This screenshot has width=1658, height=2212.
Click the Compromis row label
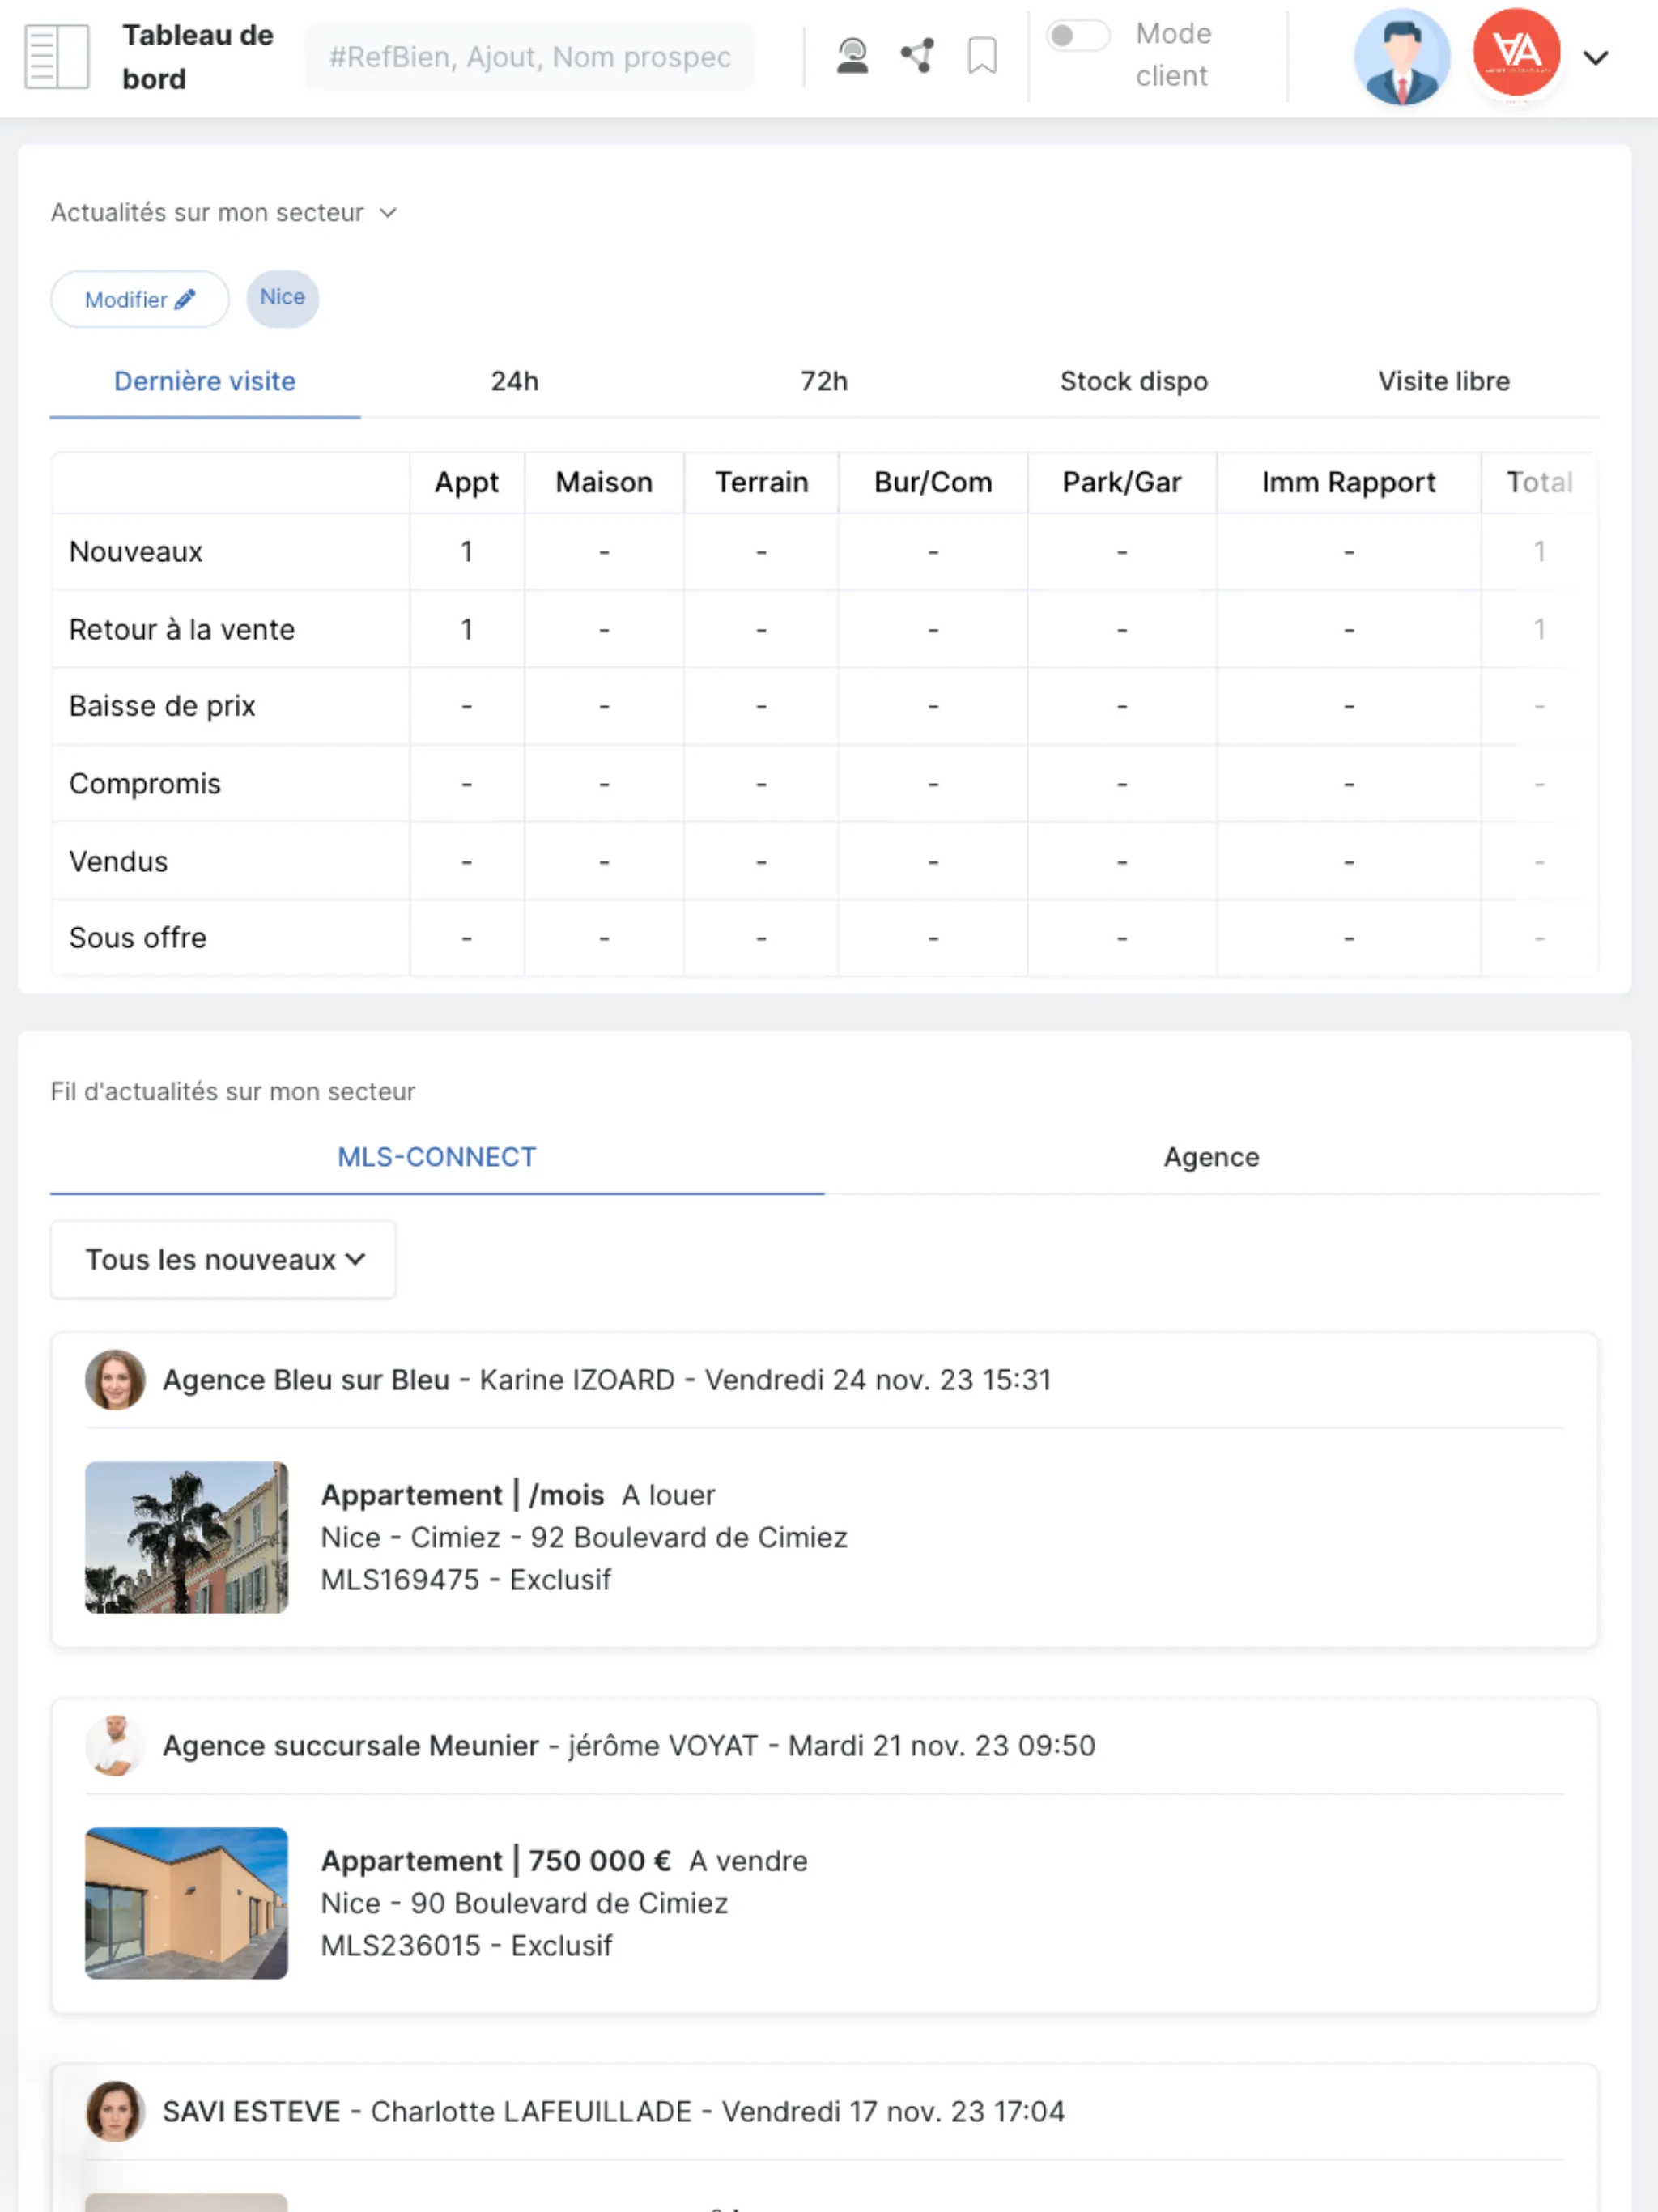click(x=145, y=784)
